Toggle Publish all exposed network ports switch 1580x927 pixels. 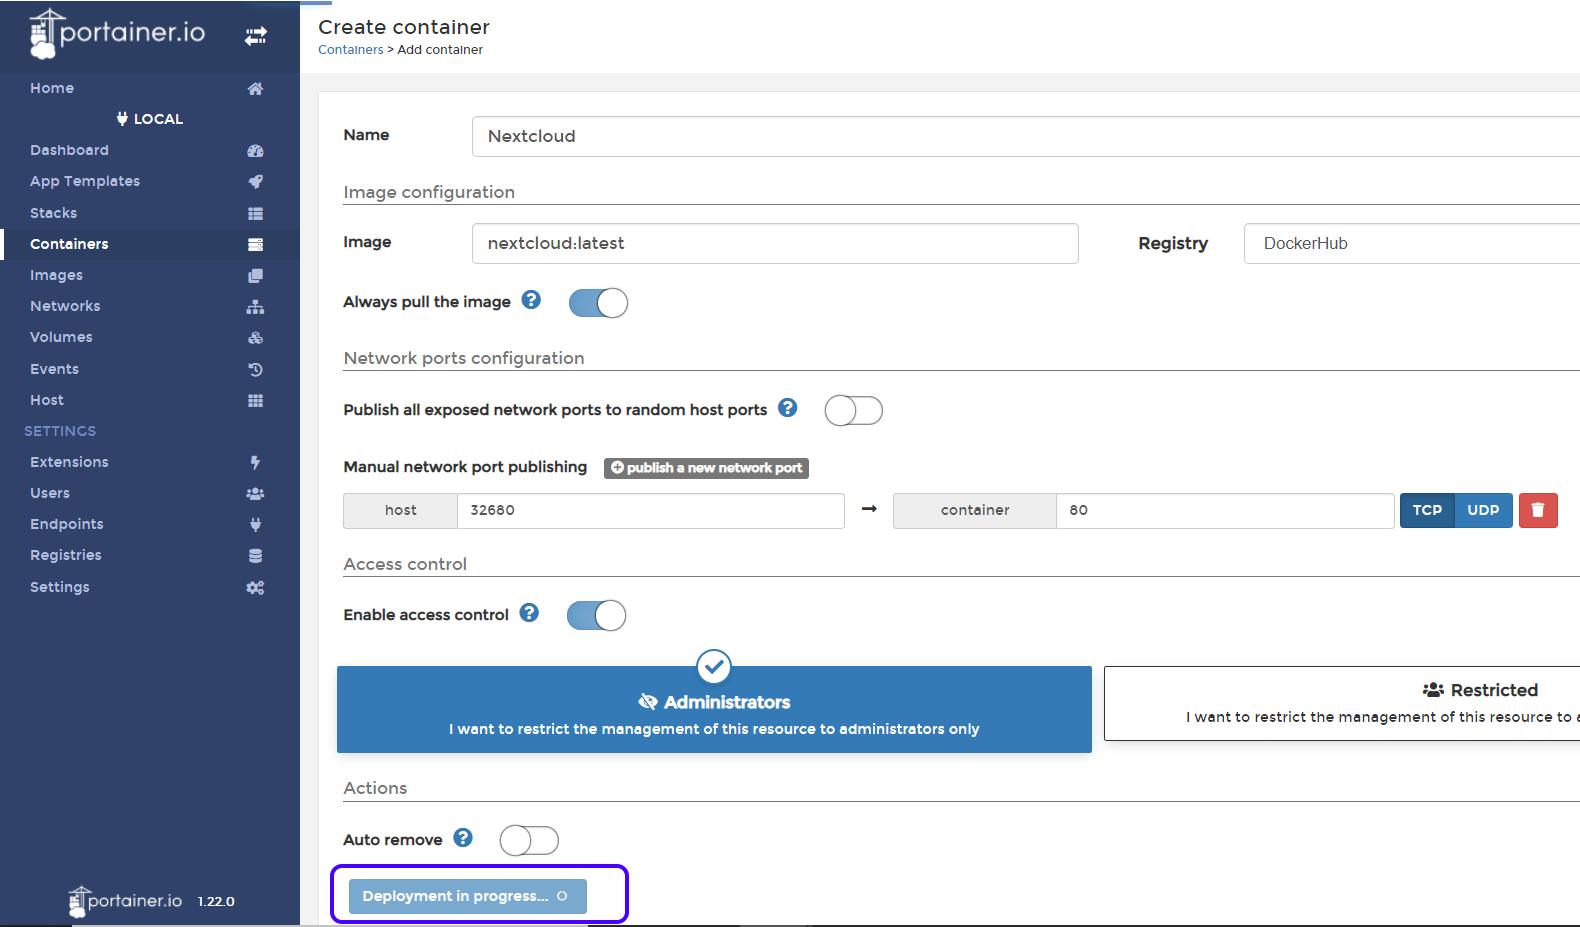point(853,410)
